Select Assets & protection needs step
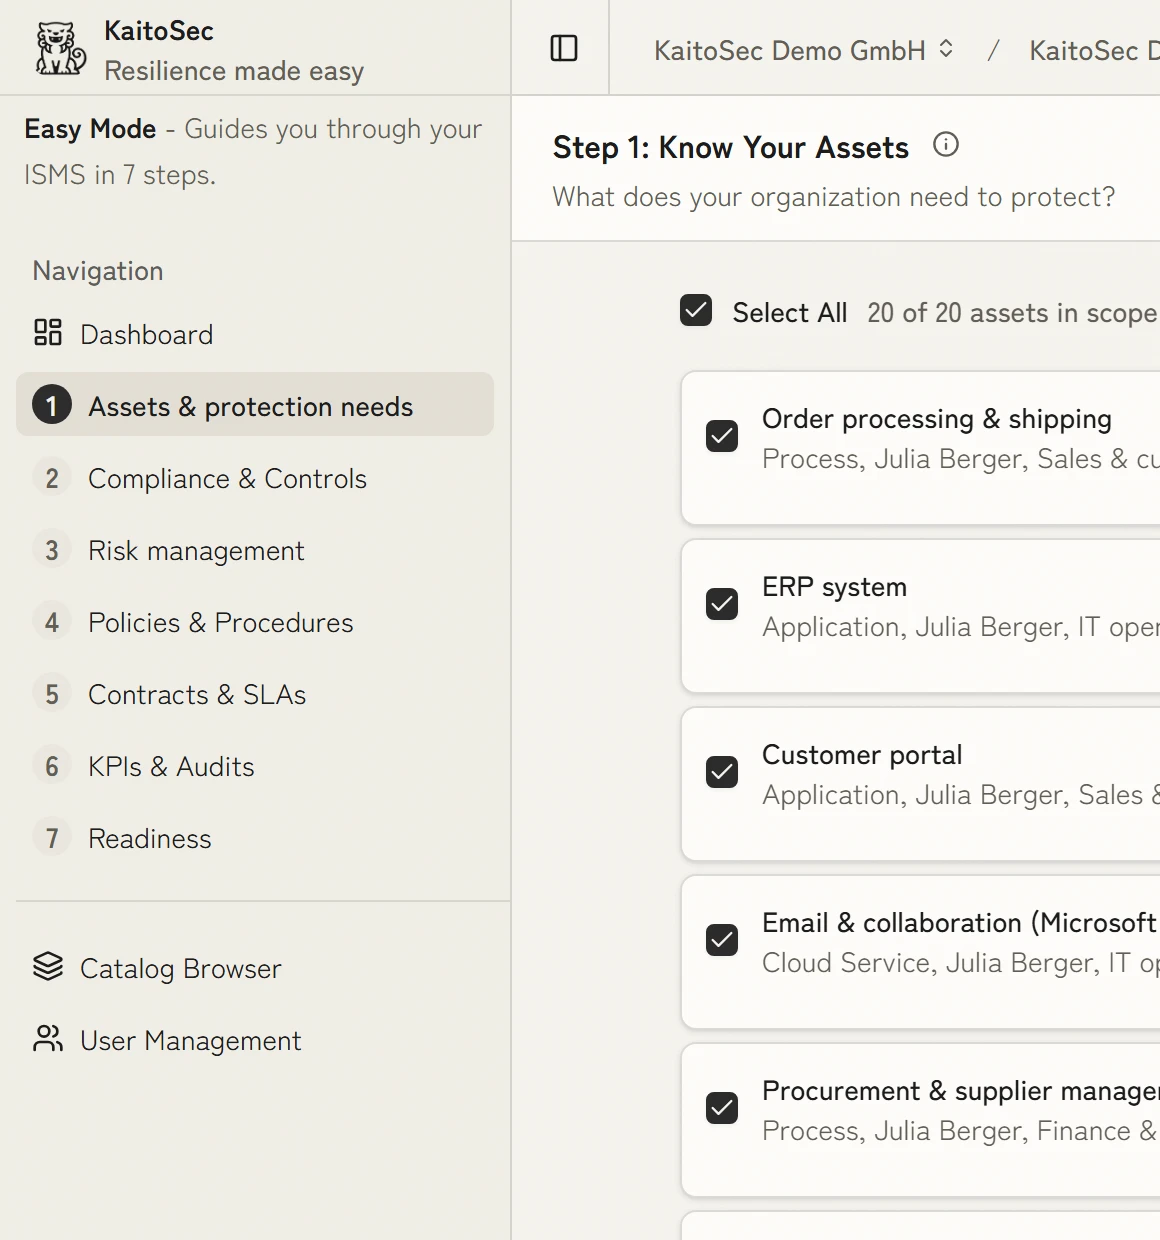This screenshot has width=1160, height=1240. pyautogui.click(x=255, y=404)
